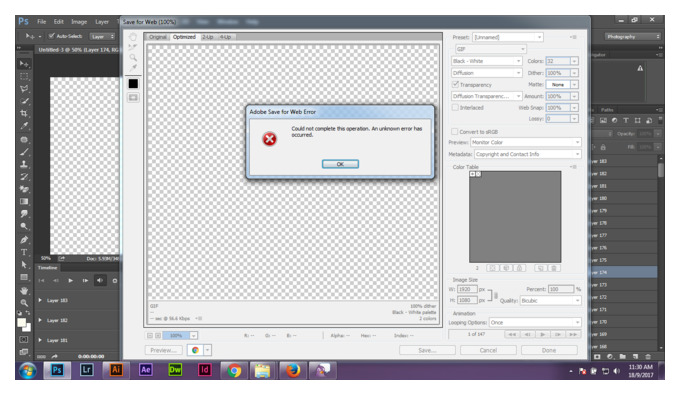Select the Zoom tool in Photoshop toolbar
This screenshot has width=680, height=395.
coord(24,303)
